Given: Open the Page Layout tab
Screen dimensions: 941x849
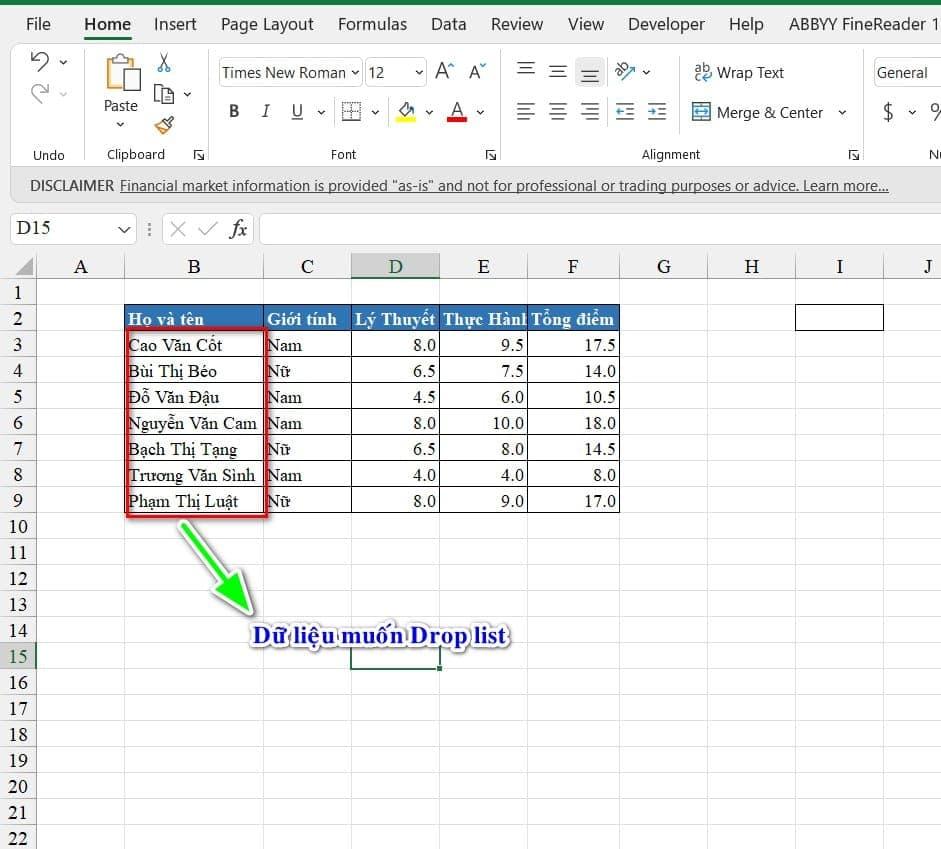Looking at the screenshot, I should tap(267, 24).
